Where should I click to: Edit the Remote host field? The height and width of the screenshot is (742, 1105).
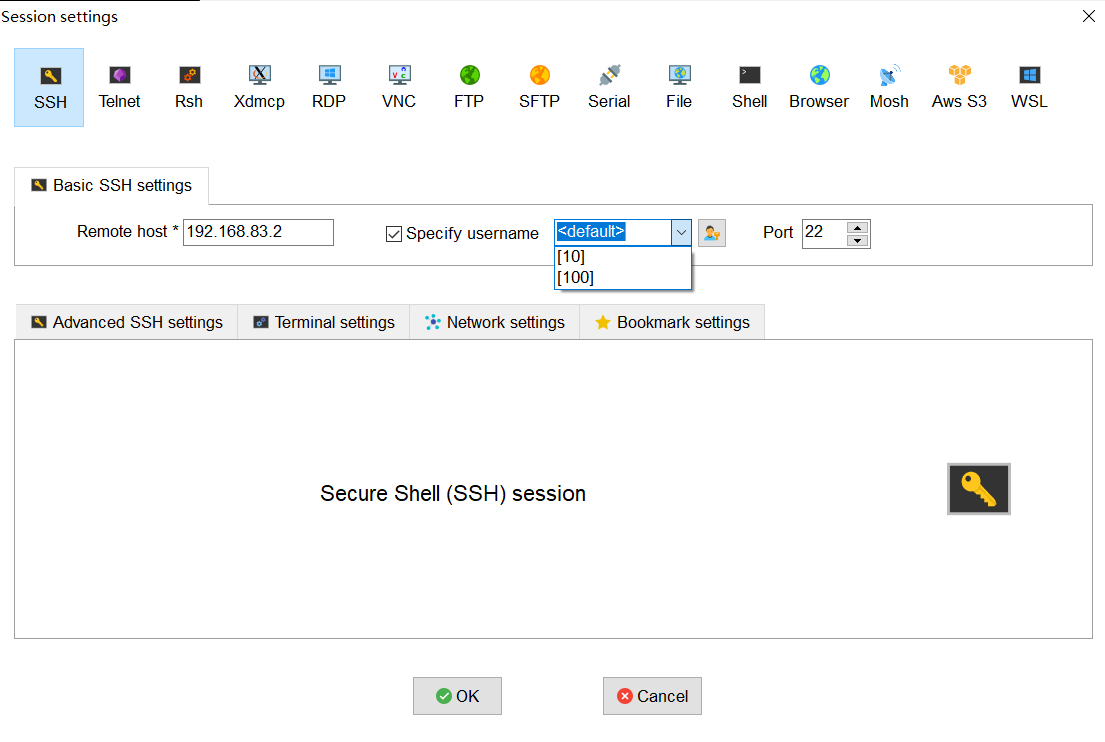258,232
